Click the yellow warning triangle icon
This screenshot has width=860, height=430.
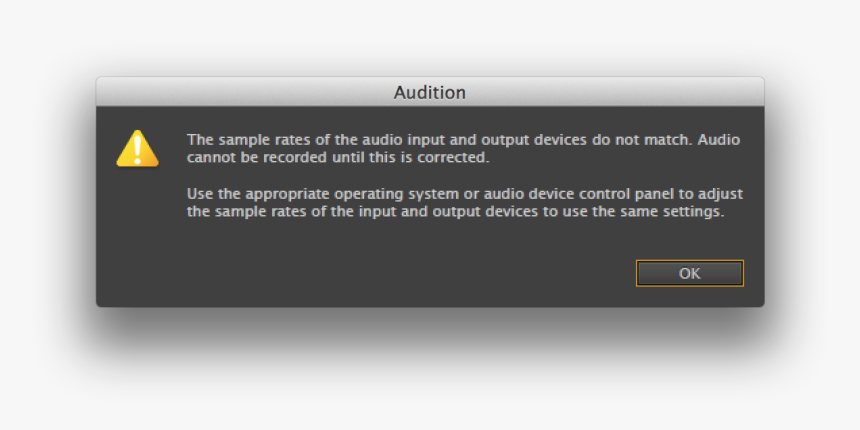click(138, 148)
